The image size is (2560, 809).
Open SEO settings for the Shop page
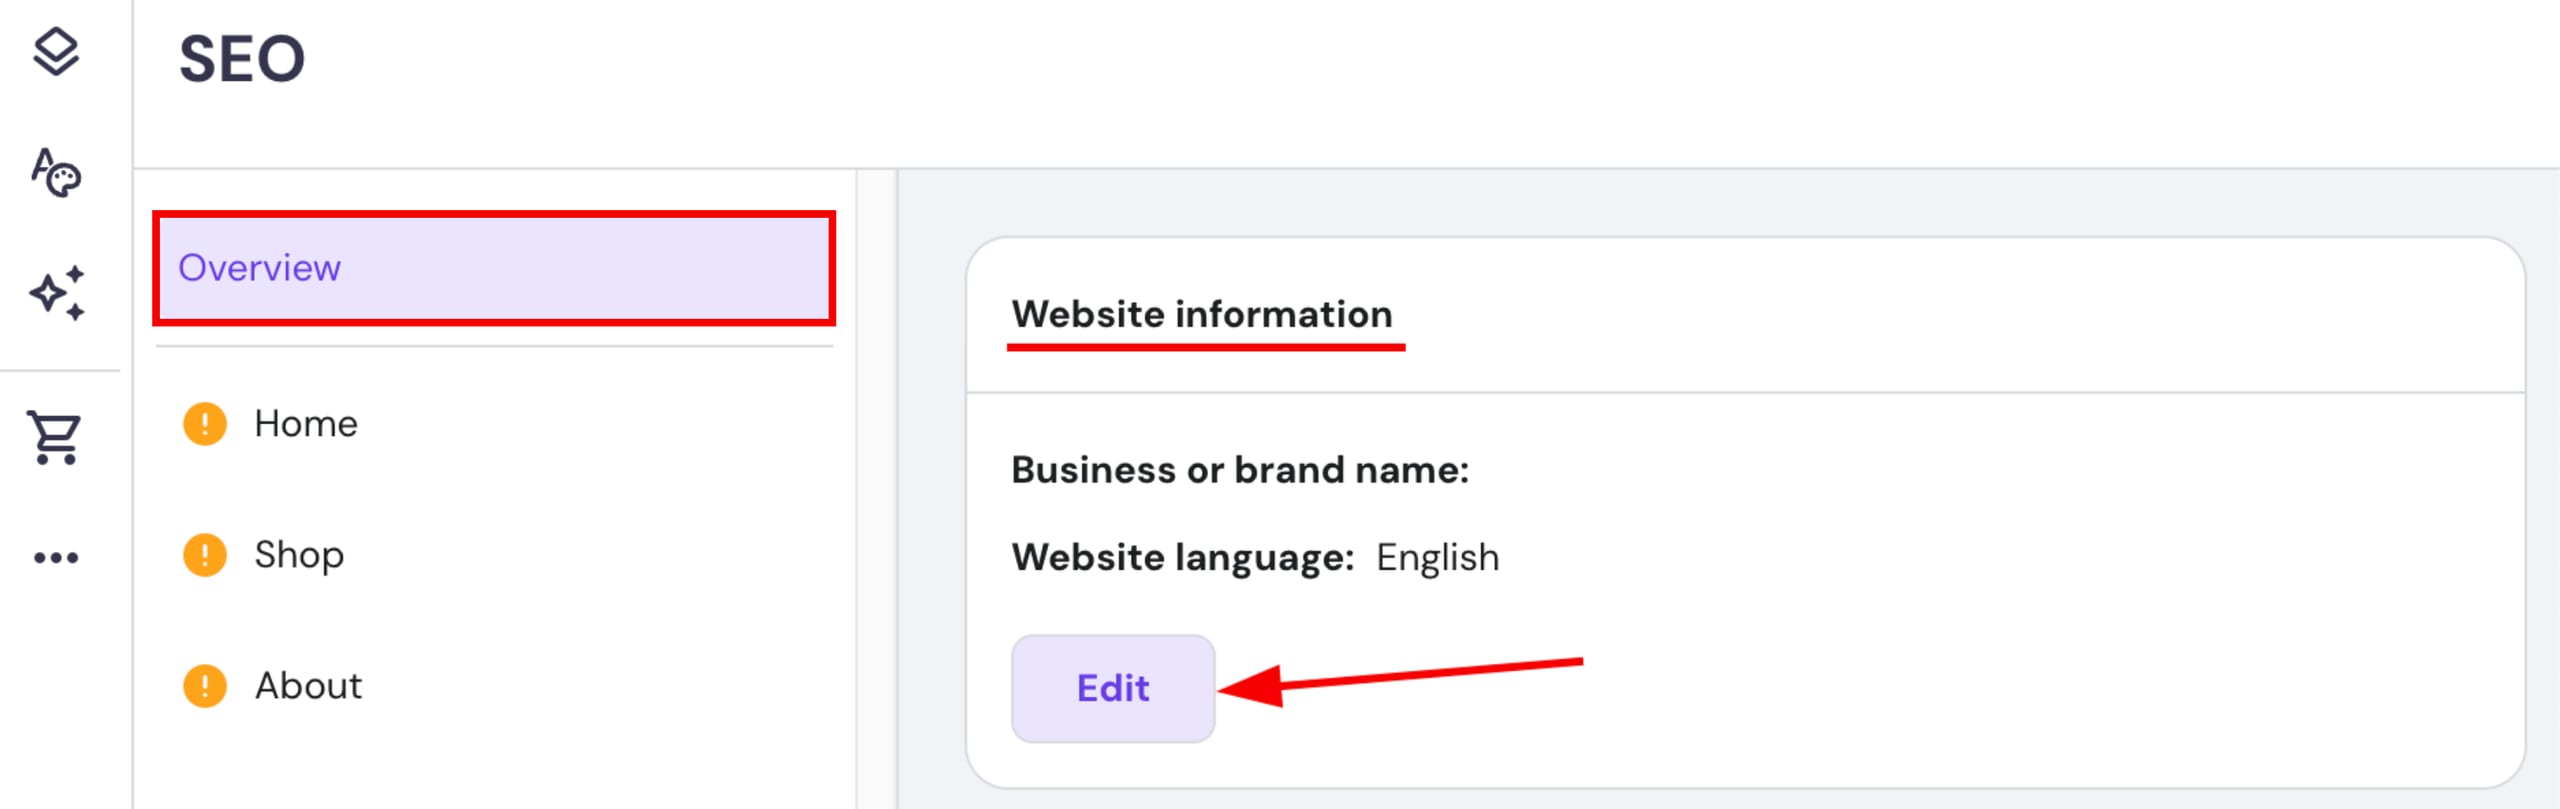[298, 554]
